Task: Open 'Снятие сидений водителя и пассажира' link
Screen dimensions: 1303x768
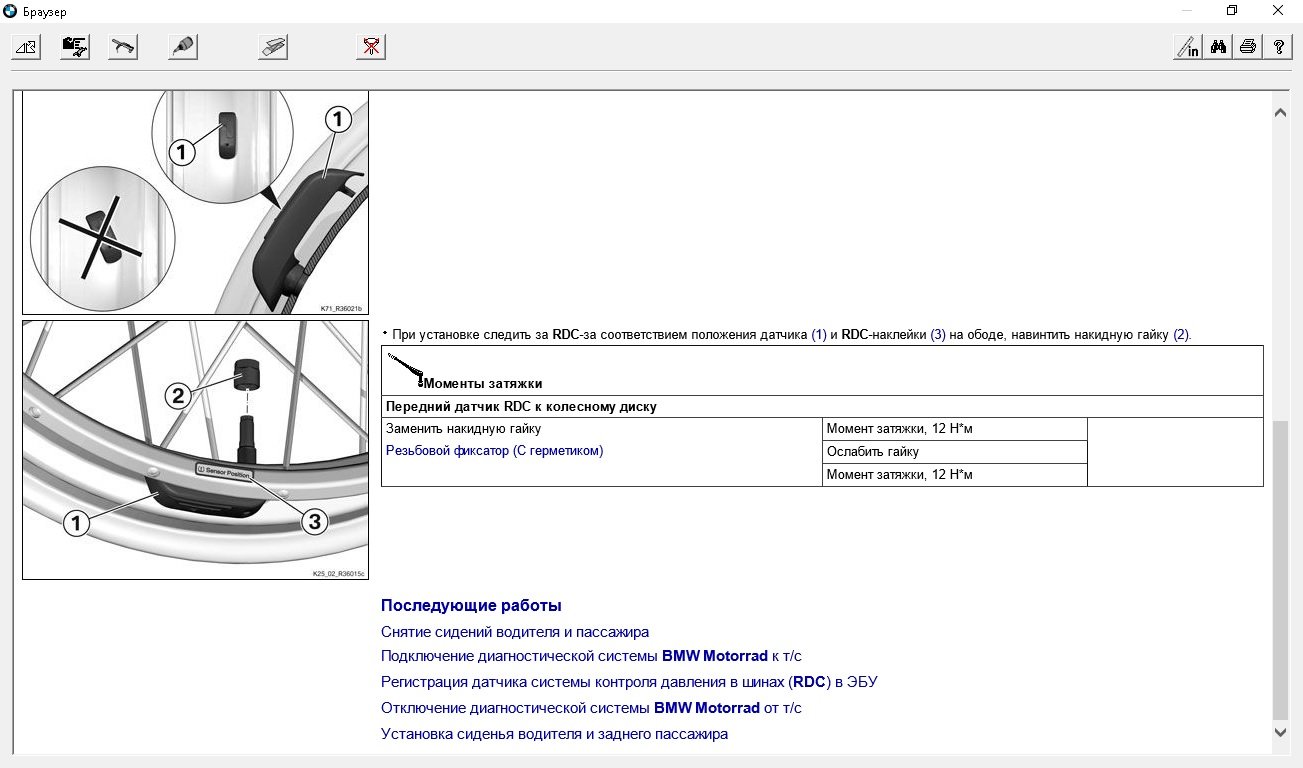Action: (515, 632)
